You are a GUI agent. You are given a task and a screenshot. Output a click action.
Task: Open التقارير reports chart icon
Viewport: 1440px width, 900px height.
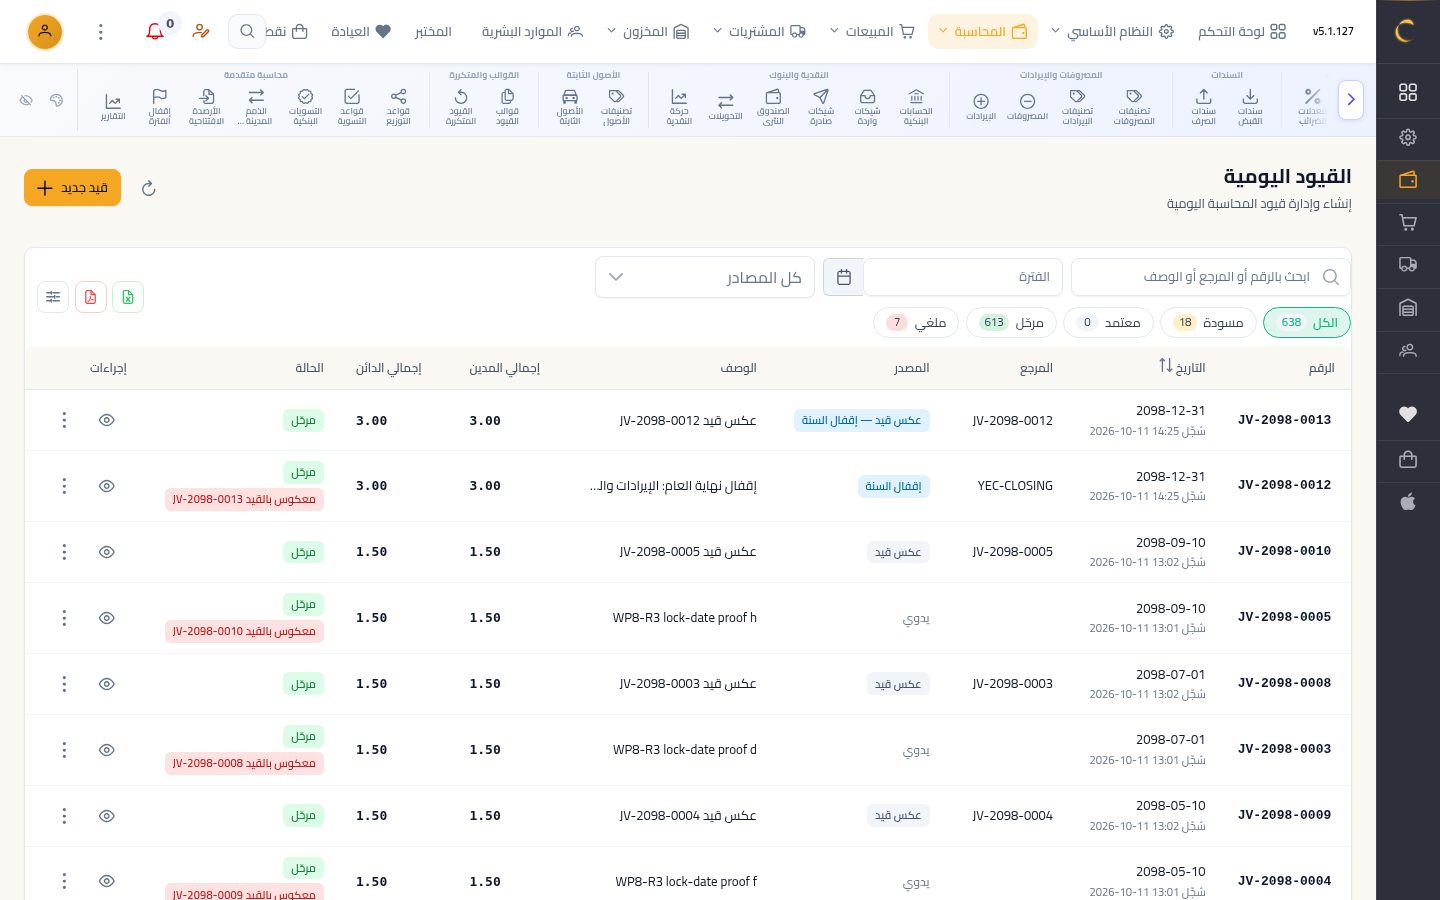point(113,106)
